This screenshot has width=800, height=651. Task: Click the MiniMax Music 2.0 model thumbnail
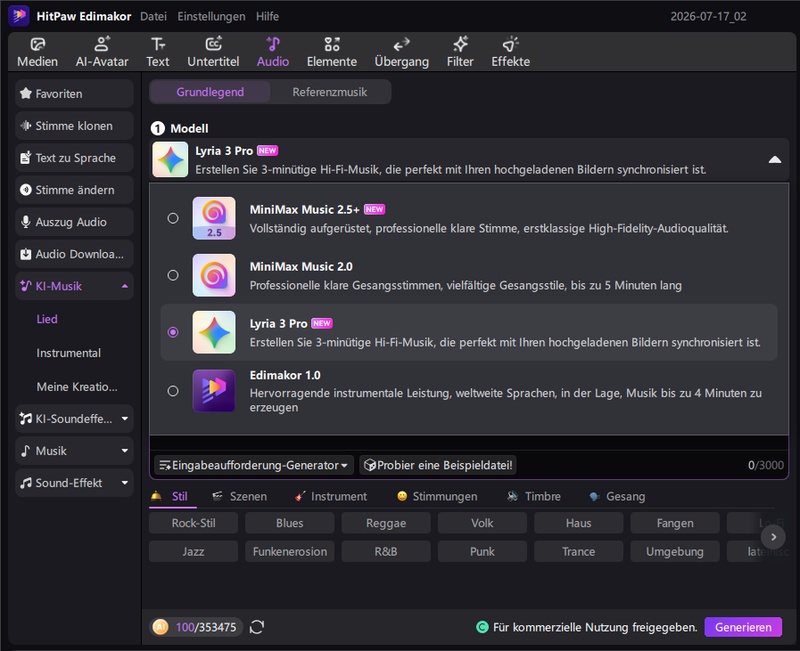pos(214,276)
